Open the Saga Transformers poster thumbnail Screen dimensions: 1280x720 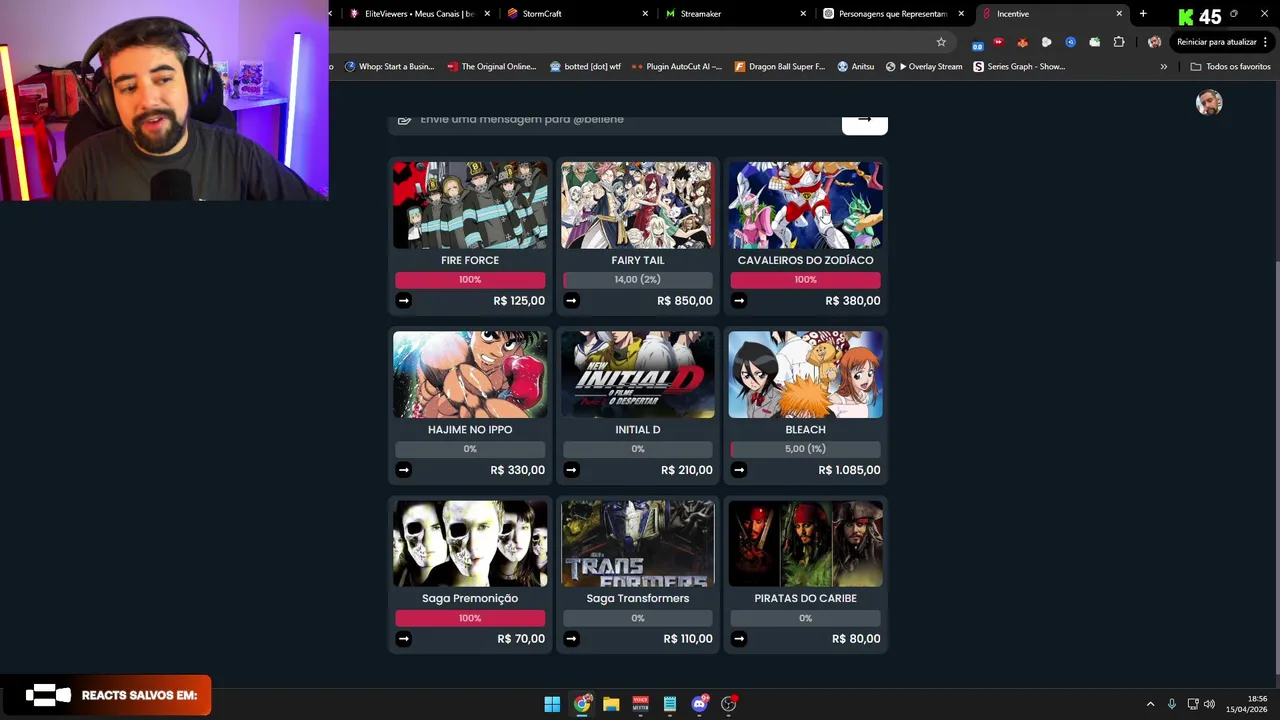pos(638,543)
